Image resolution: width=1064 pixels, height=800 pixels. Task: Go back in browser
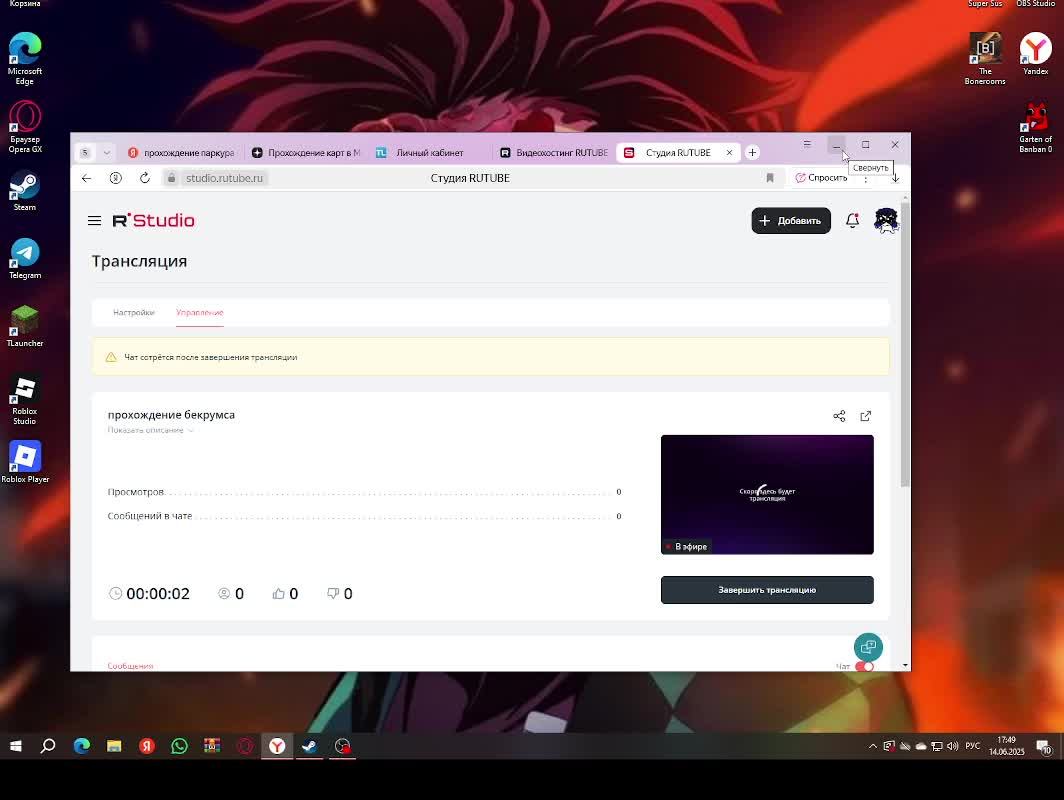point(86,178)
